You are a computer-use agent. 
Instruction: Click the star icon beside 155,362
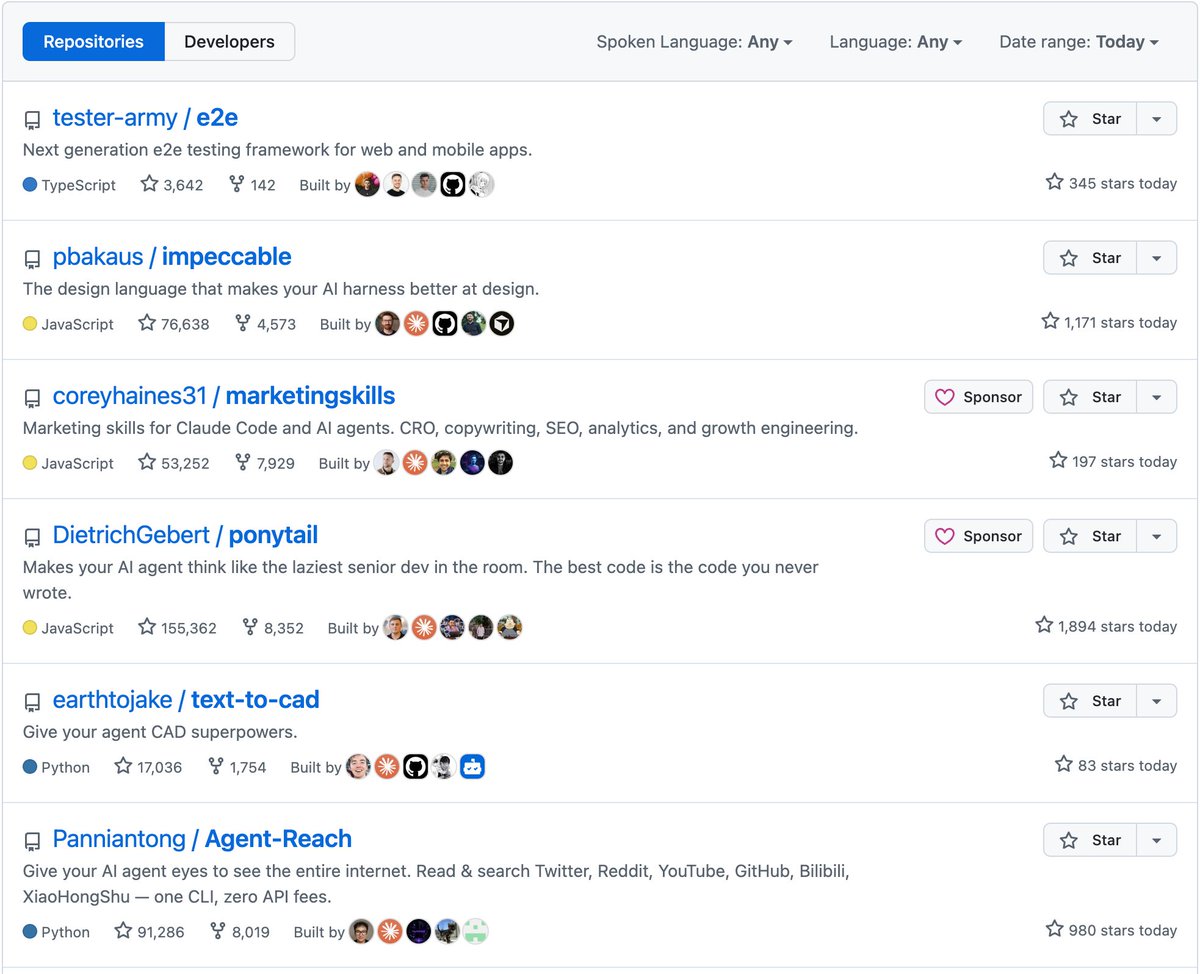tap(147, 627)
